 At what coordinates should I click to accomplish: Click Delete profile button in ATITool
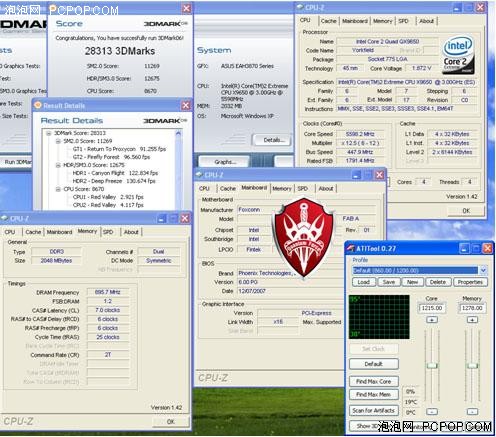tap(438, 282)
